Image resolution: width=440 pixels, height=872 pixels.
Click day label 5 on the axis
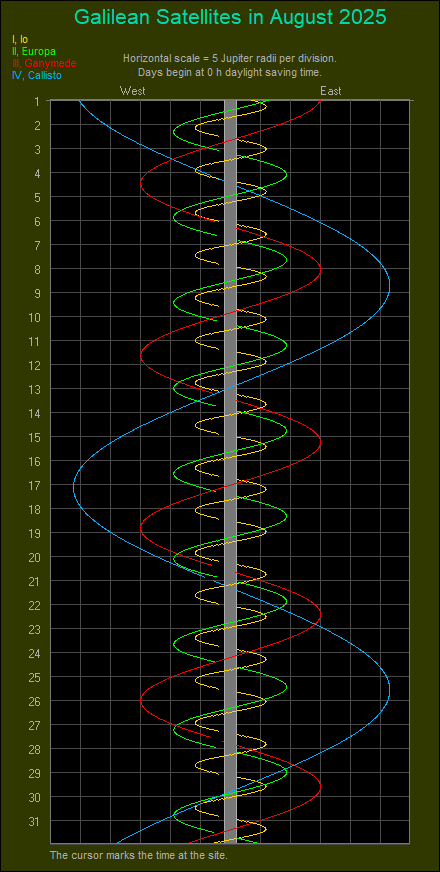[37, 197]
